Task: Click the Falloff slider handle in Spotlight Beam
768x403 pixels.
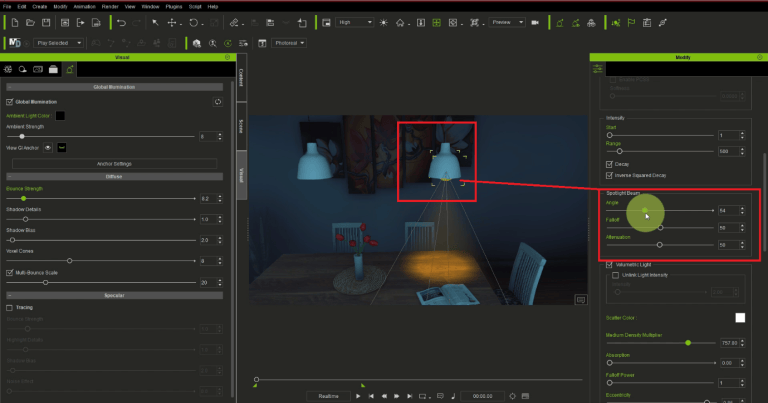Action: point(660,228)
